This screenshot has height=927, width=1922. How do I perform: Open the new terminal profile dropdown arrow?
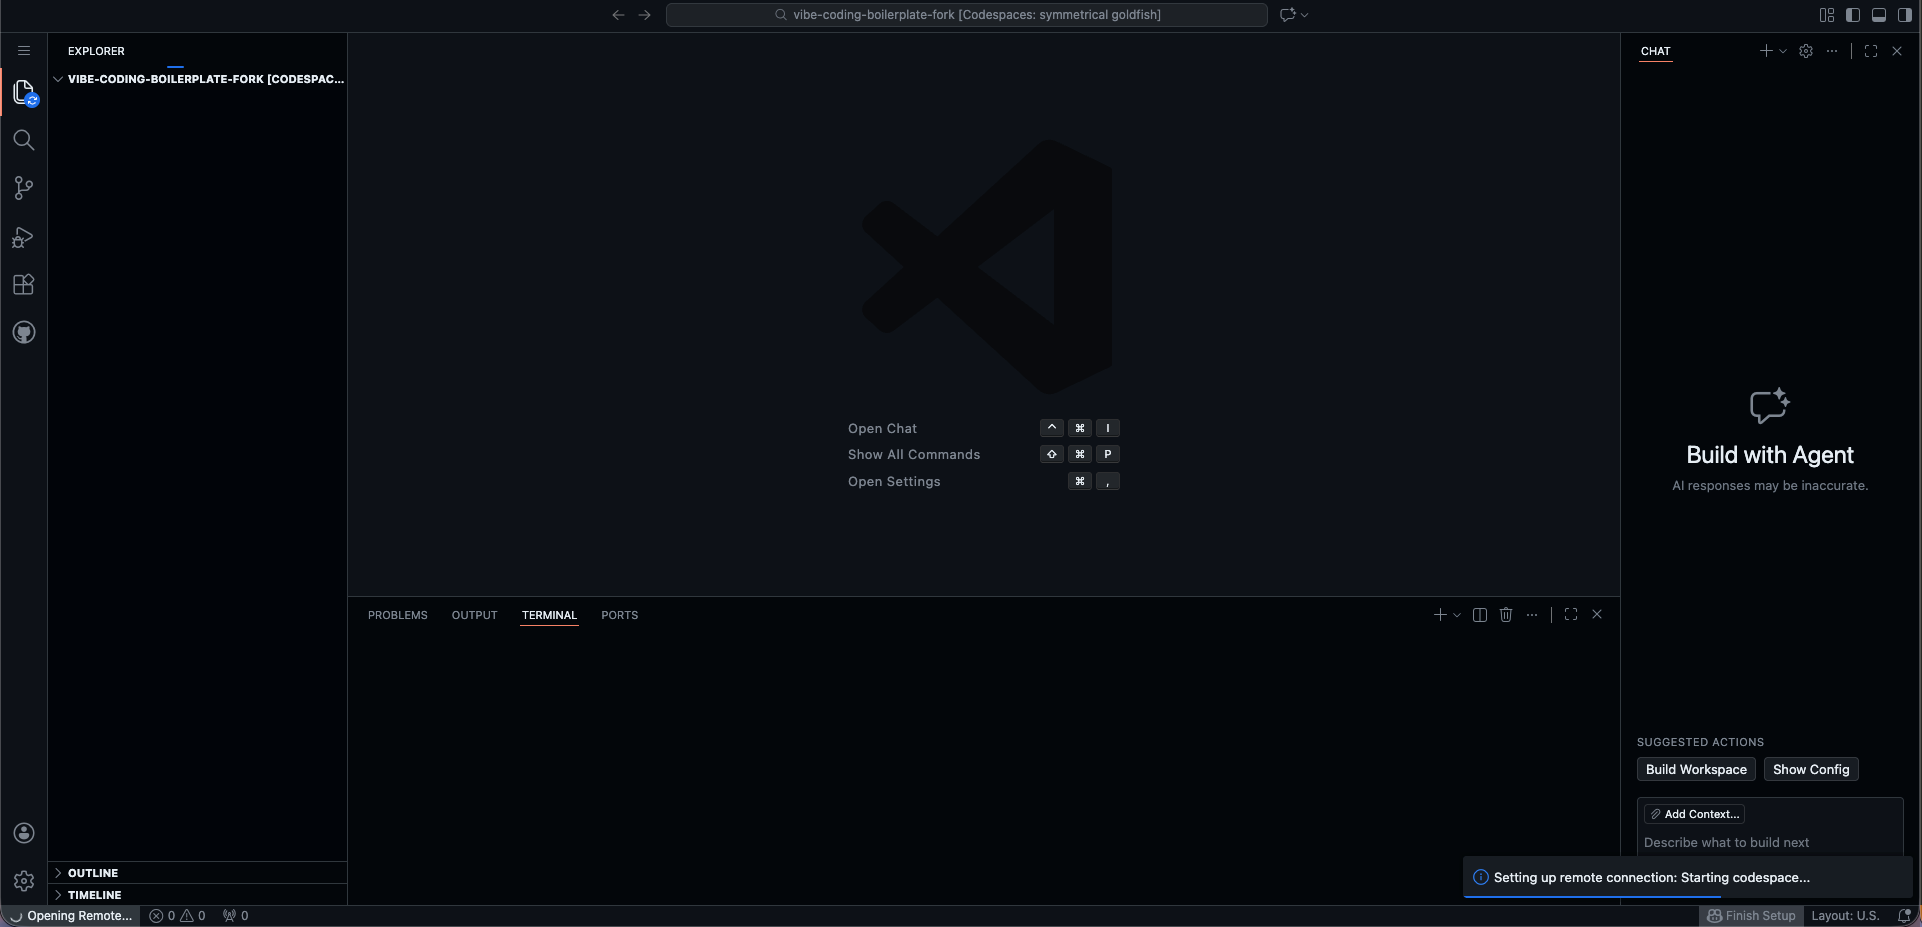pyautogui.click(x=1457, y=615)
